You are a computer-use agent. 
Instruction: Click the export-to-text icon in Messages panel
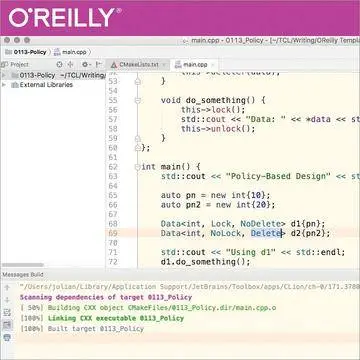pyautogui.click(x=7, y=312)
